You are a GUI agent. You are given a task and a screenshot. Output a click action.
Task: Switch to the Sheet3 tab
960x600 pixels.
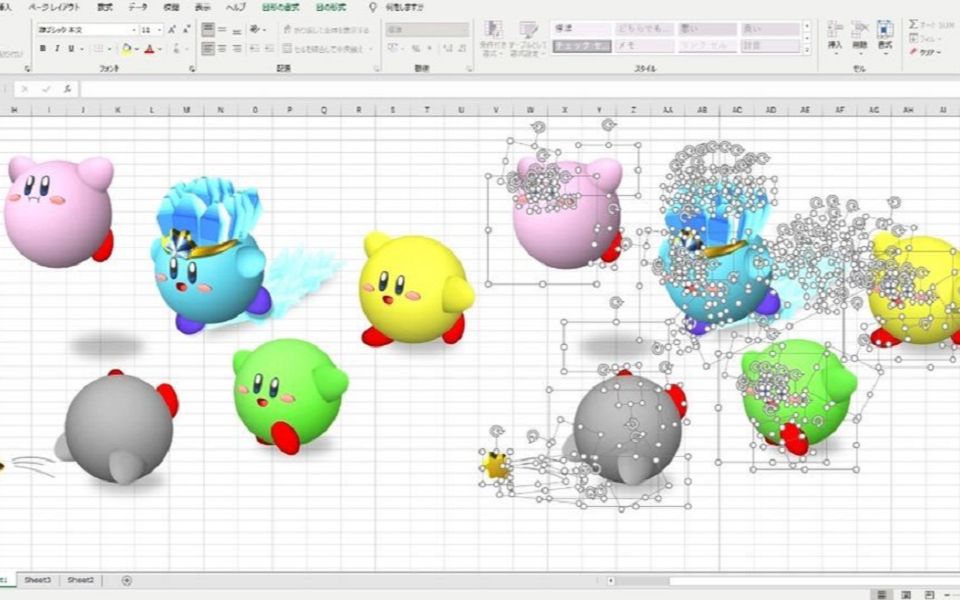[38, 580]
